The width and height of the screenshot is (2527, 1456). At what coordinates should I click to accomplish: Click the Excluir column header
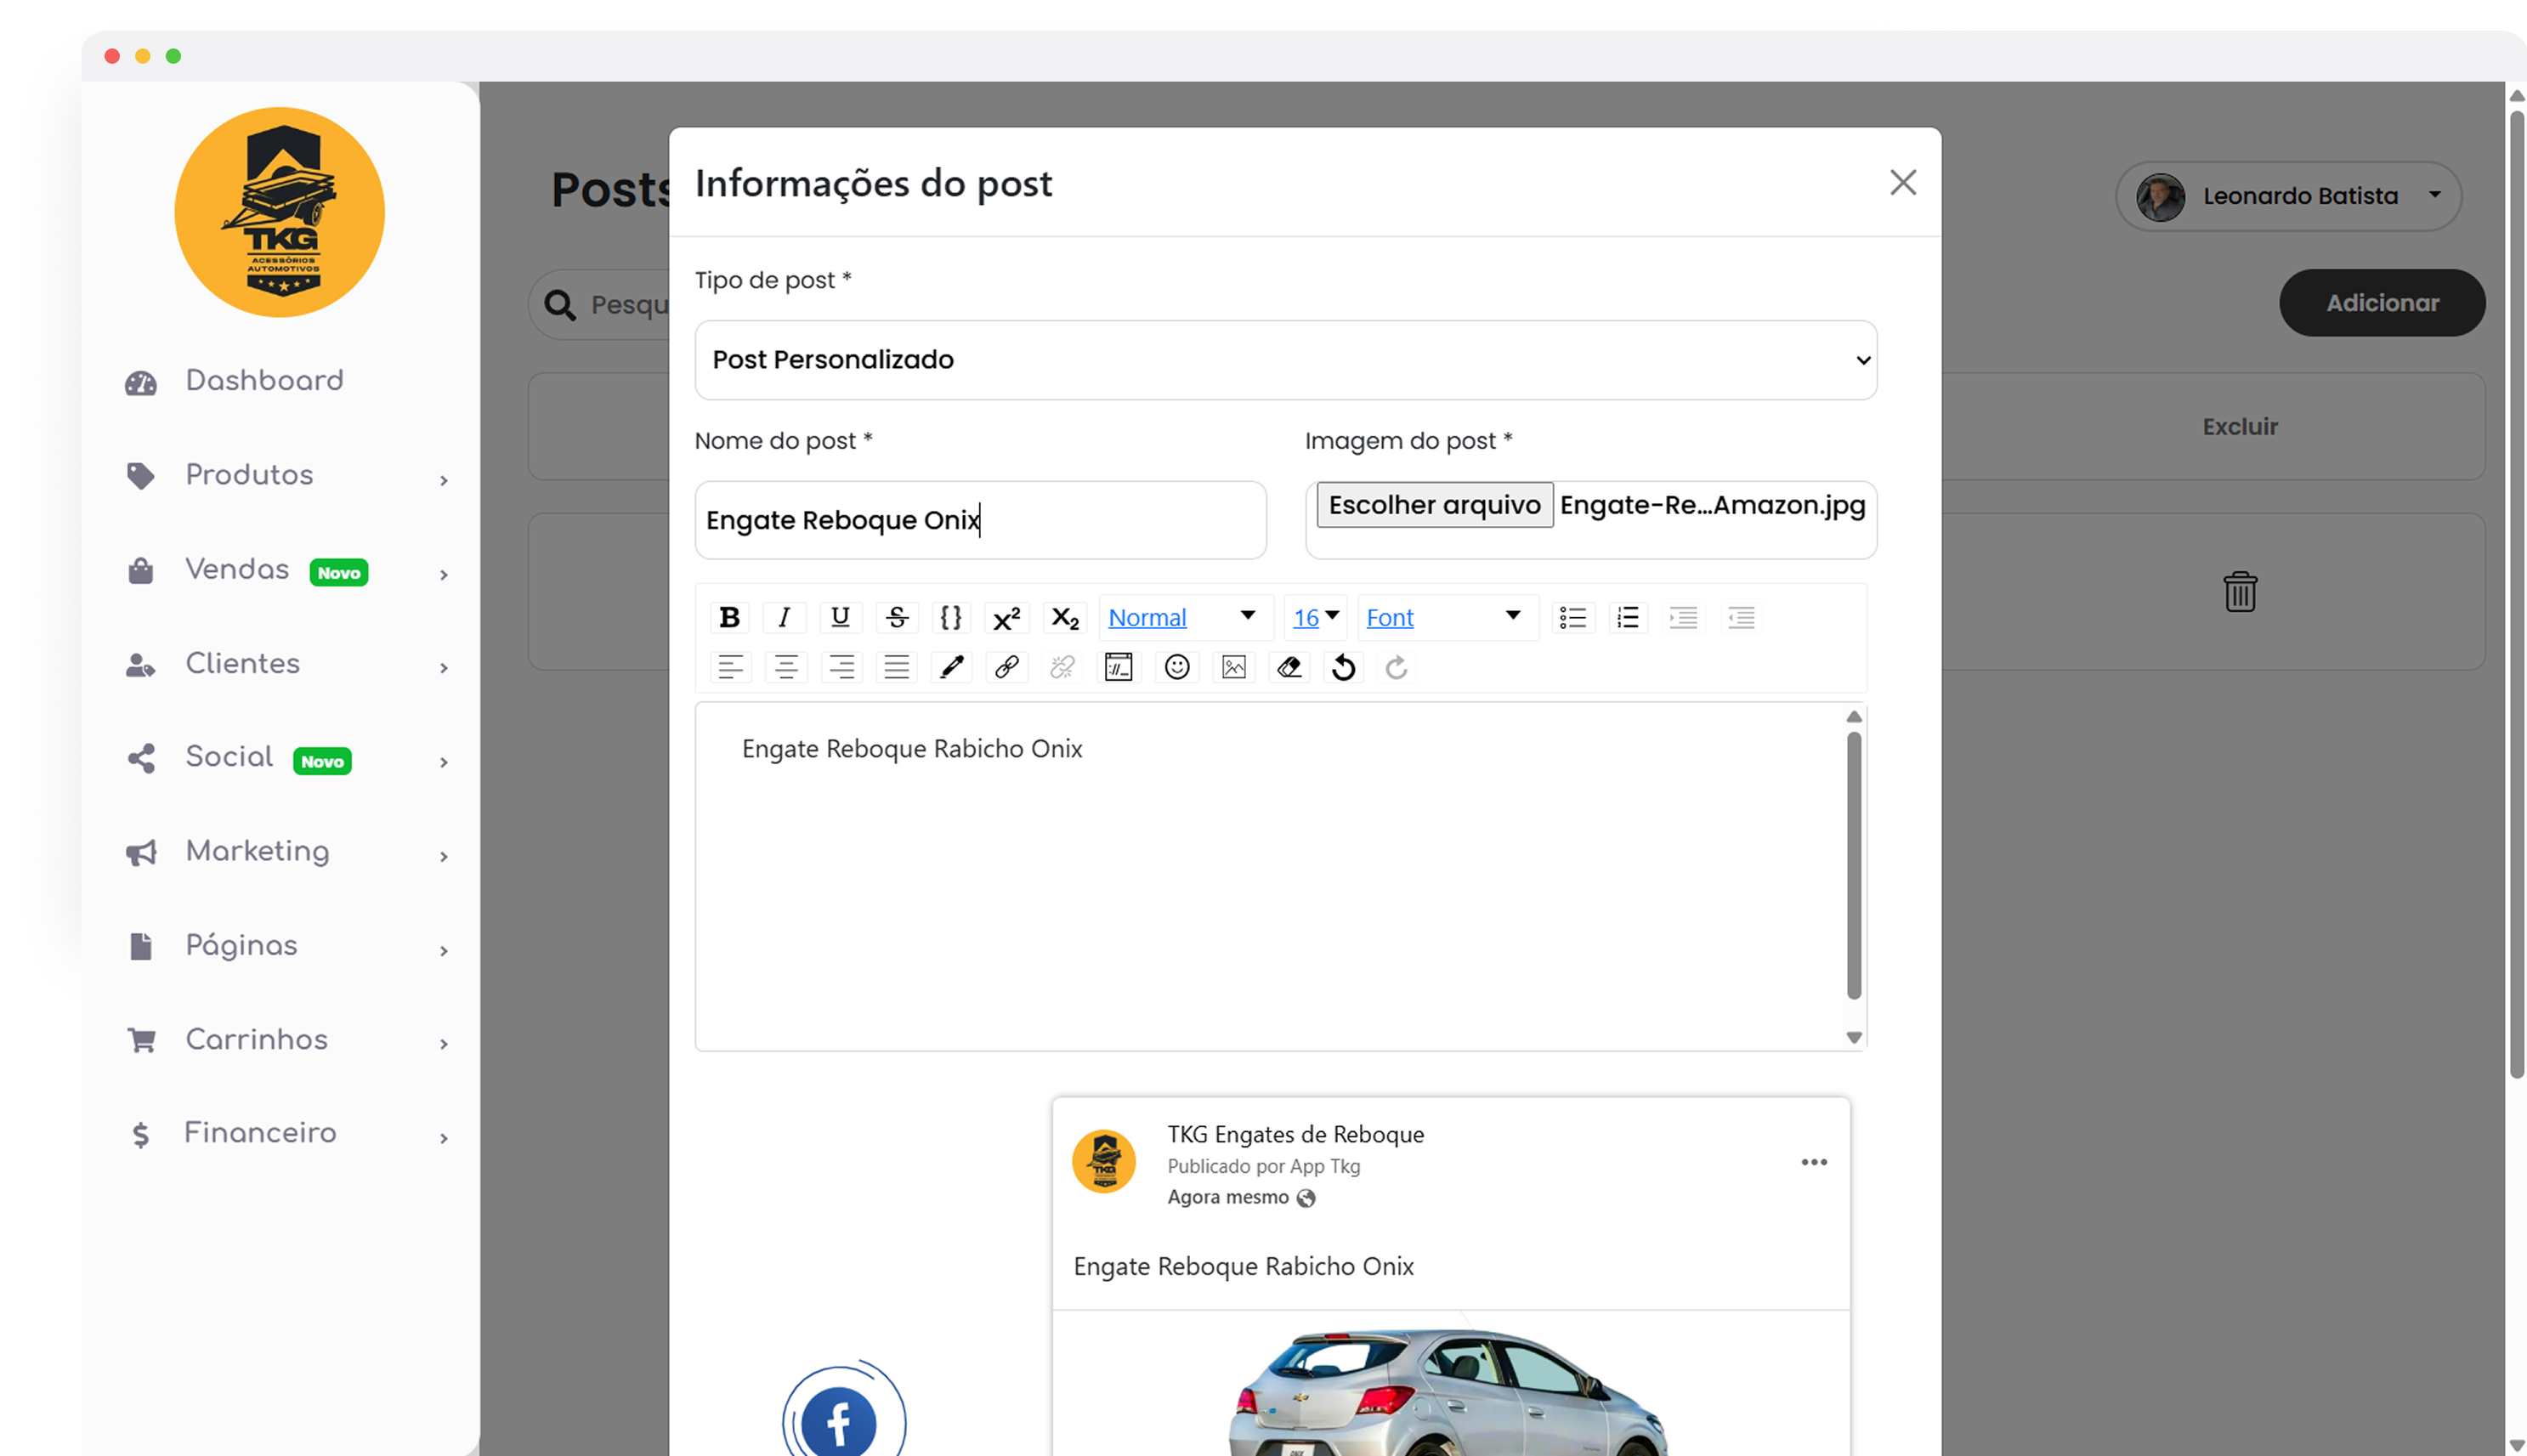[x=2239, y=427]
